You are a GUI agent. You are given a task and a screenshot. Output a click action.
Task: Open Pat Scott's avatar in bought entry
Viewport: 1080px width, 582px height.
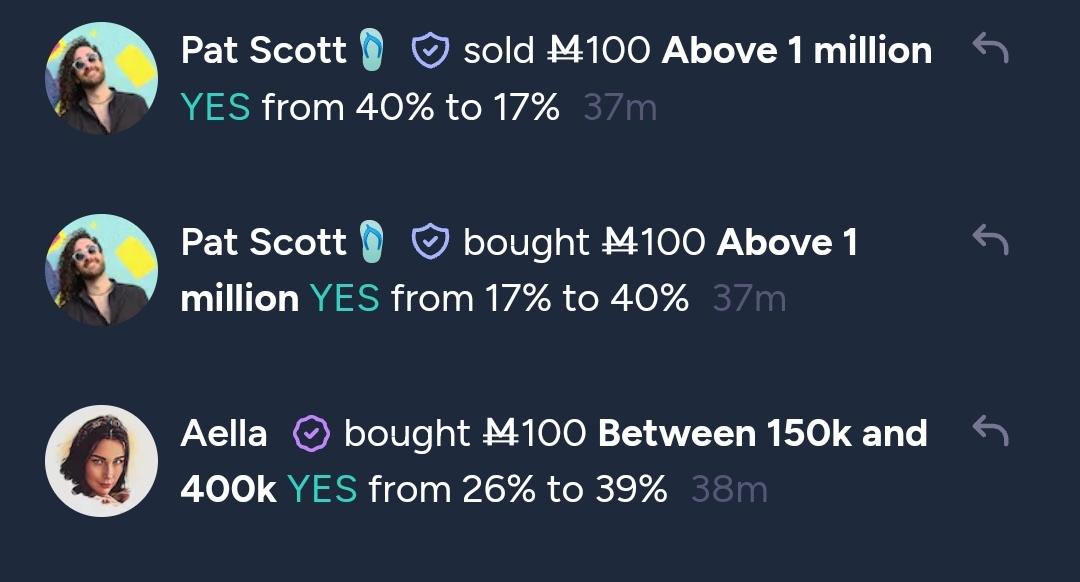101,270
